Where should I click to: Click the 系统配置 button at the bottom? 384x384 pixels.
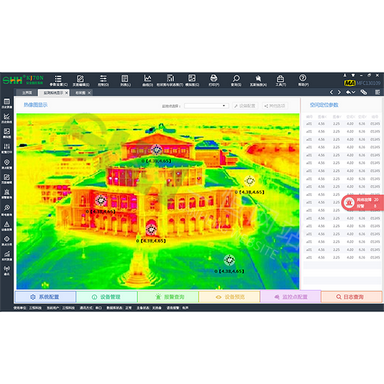[45, 297]
